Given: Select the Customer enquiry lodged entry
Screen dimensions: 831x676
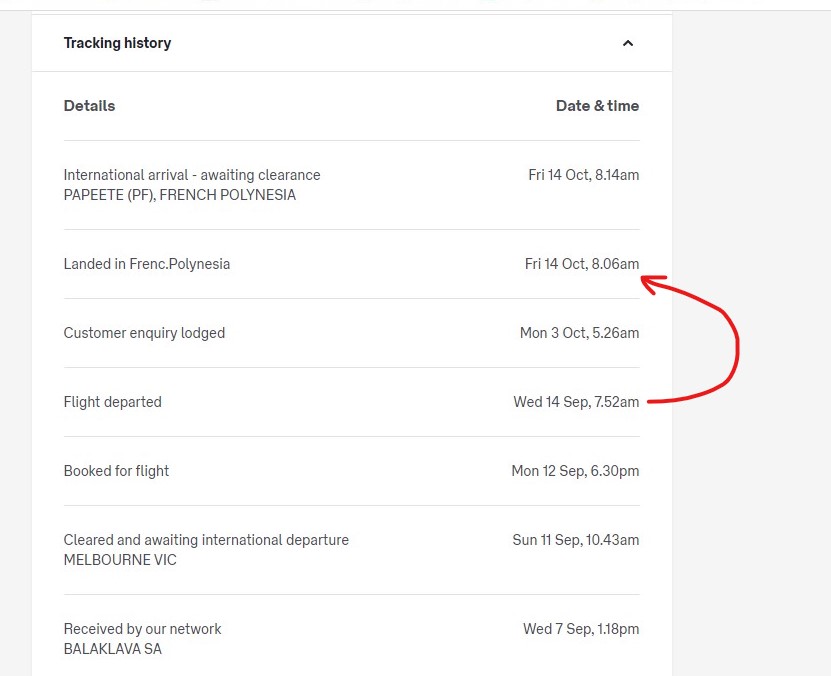Looking at the screenshot, I should pos(144,333).
